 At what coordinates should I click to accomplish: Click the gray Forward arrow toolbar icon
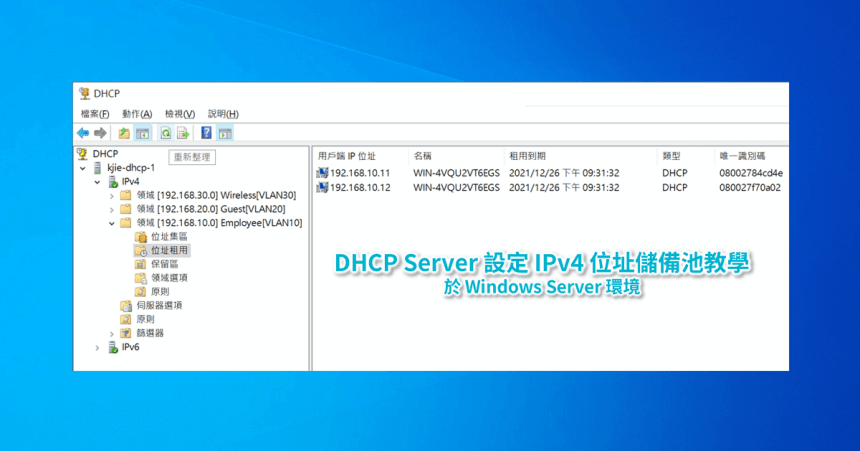pyautogui.click(x=100, y=133)
